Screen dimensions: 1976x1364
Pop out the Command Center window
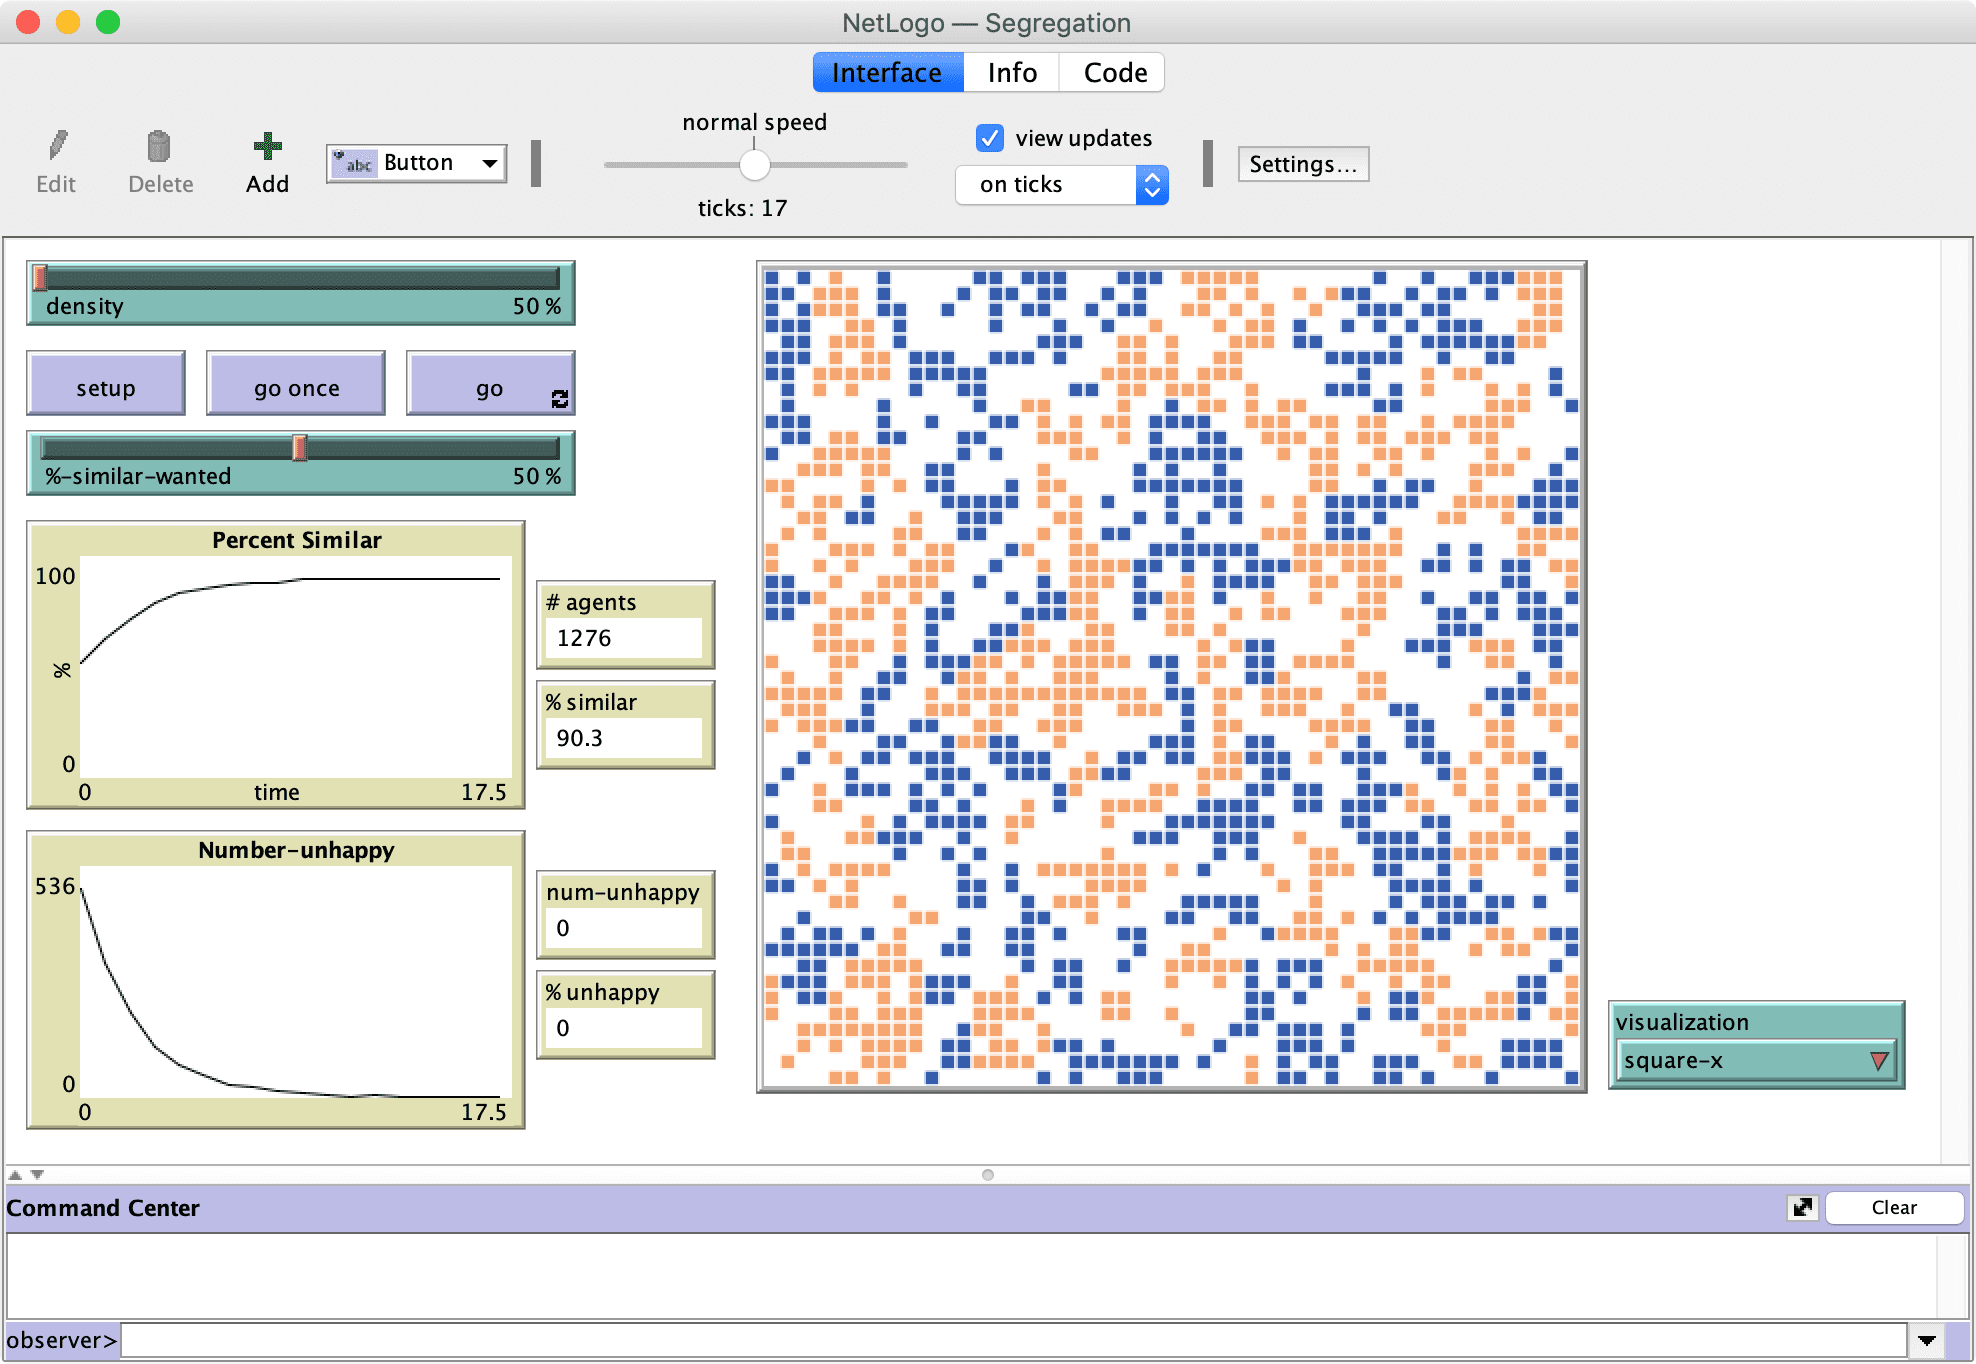(x=1802, y=1208)
